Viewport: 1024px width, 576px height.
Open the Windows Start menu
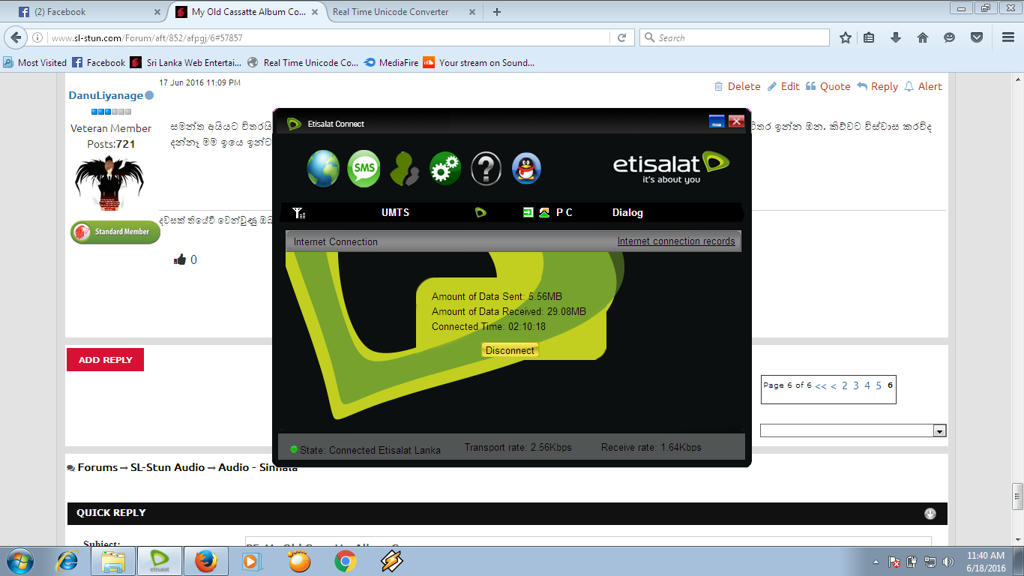pyautogui.click(x=20, y=562)
